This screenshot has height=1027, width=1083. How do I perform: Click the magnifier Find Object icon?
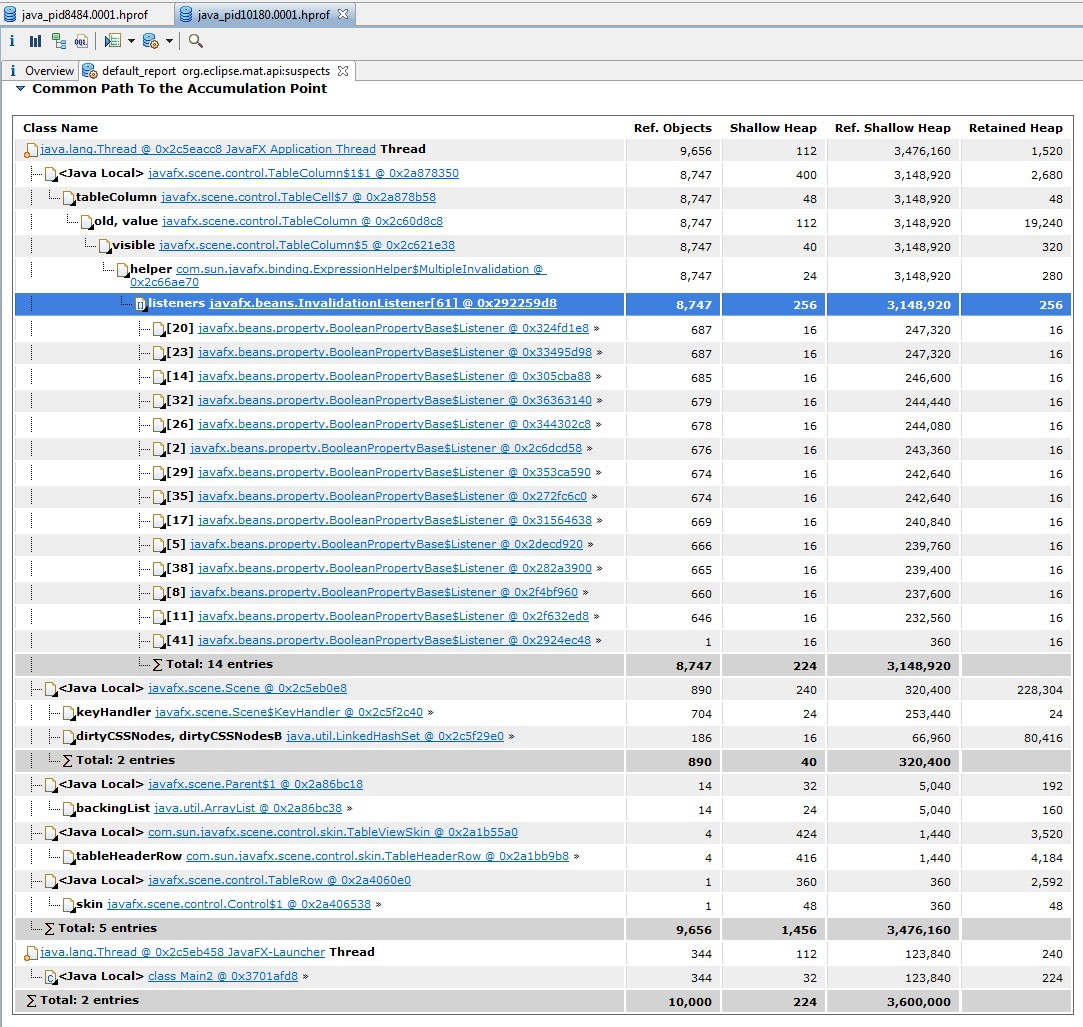pyautogui.click(x=196, y=41)
